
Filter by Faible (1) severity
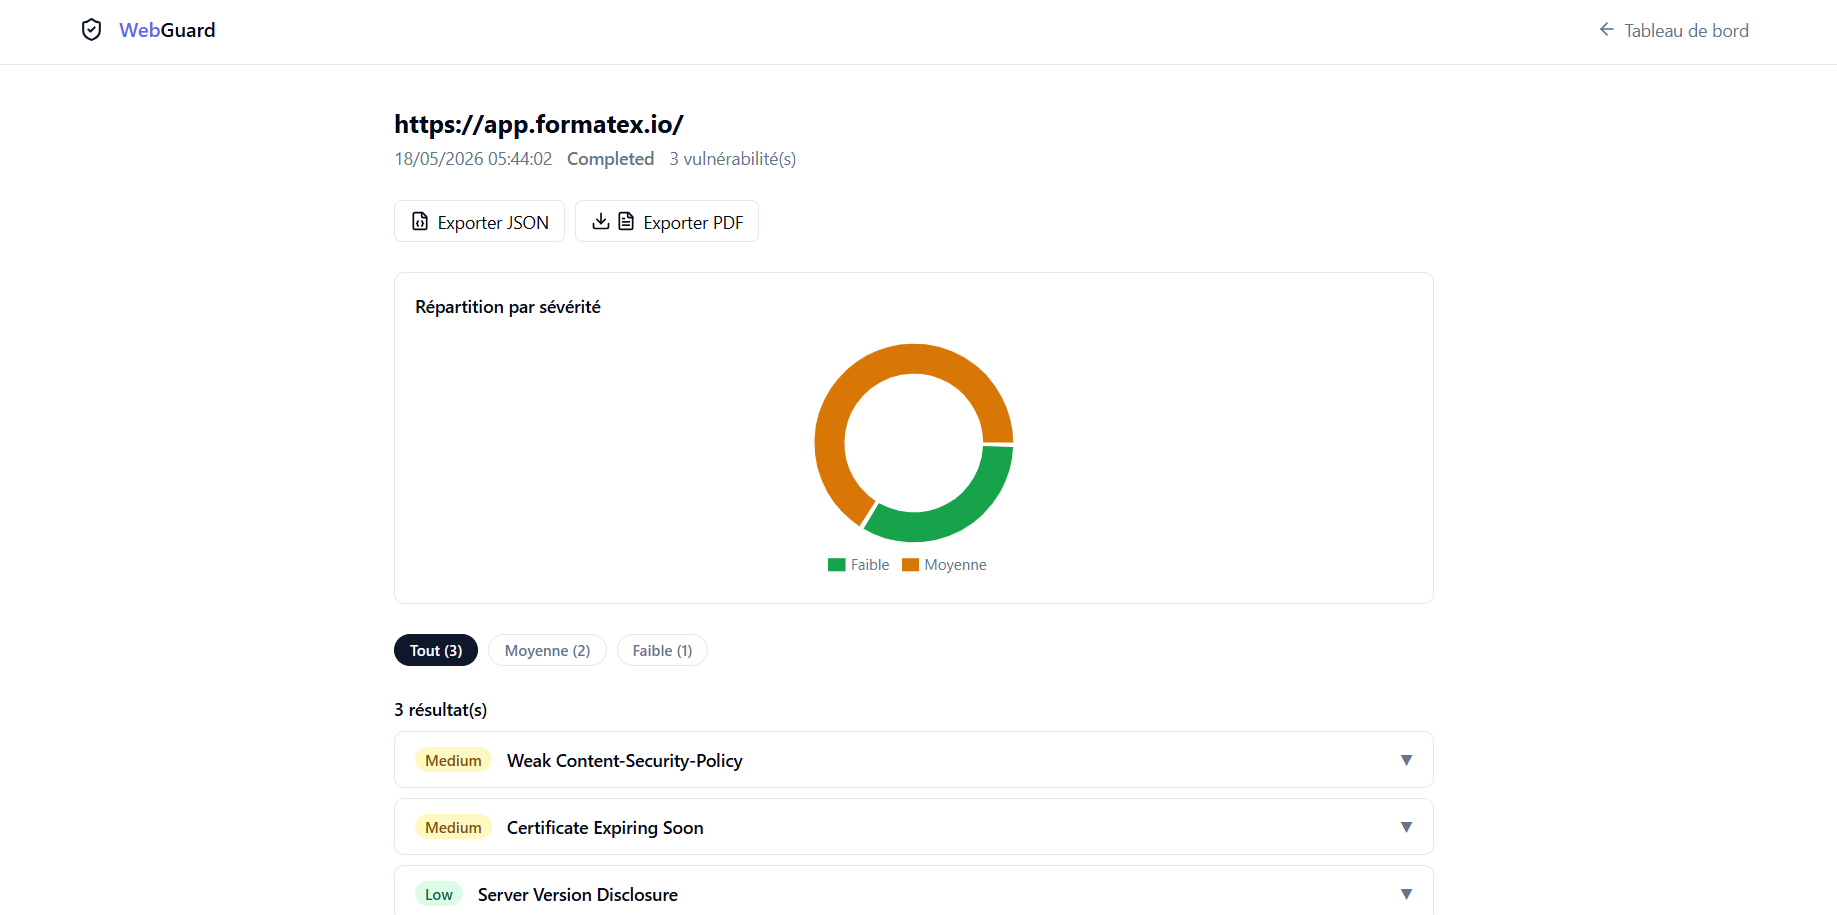tap(662, 650)
